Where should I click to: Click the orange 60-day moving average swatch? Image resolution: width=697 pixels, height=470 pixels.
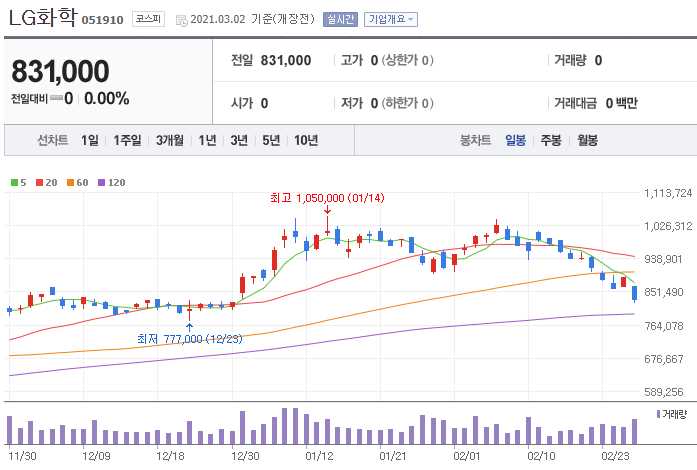click(x=70, y=182)
